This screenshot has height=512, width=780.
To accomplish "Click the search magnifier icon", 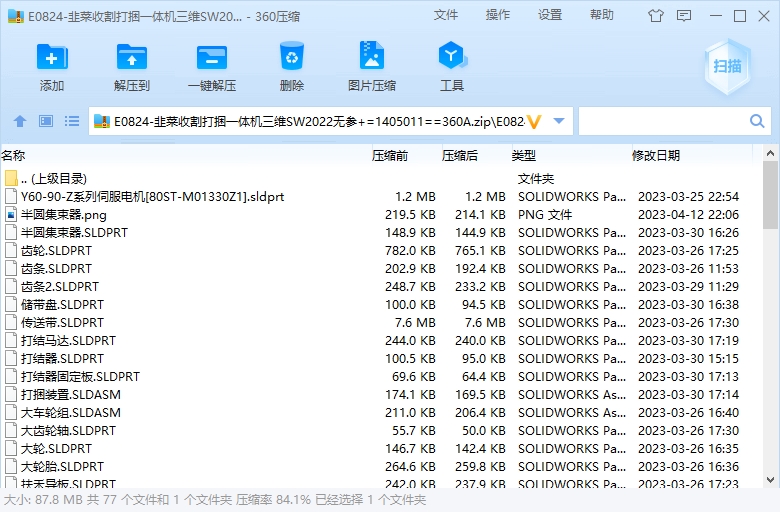I will pyautogui.click(x=757, y=121).
